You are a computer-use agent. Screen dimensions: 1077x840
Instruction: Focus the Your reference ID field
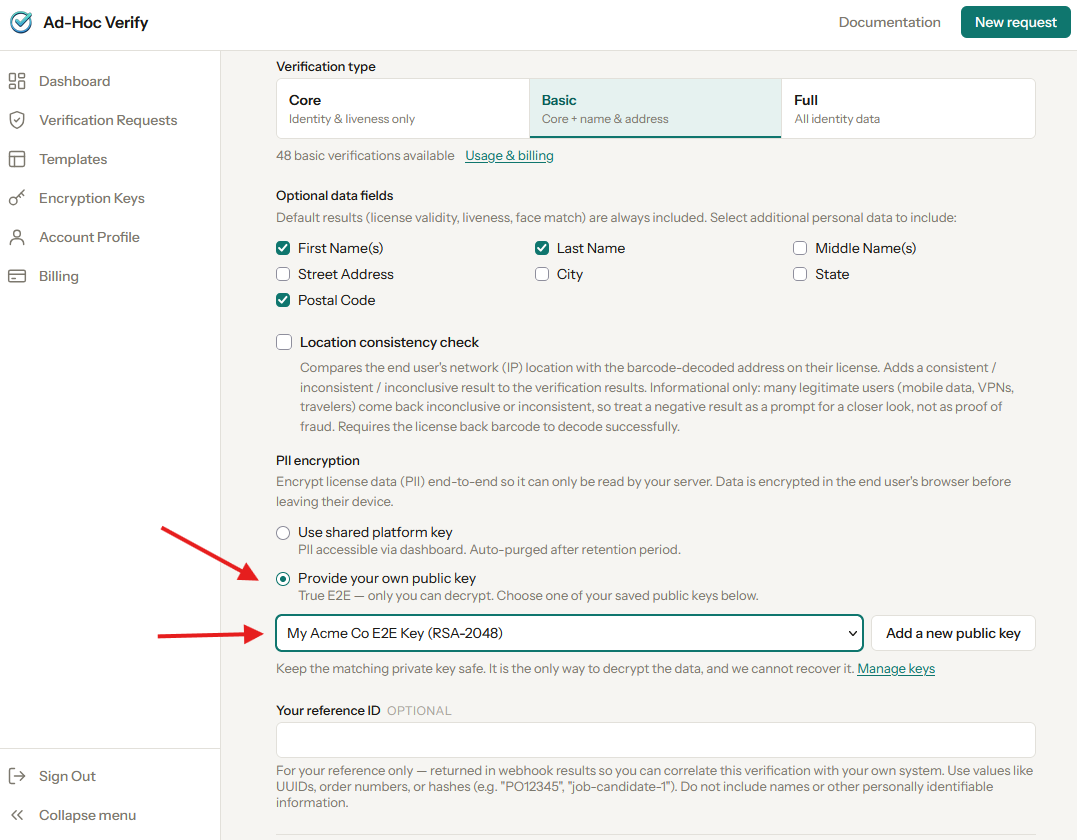[x=655, y=740]
